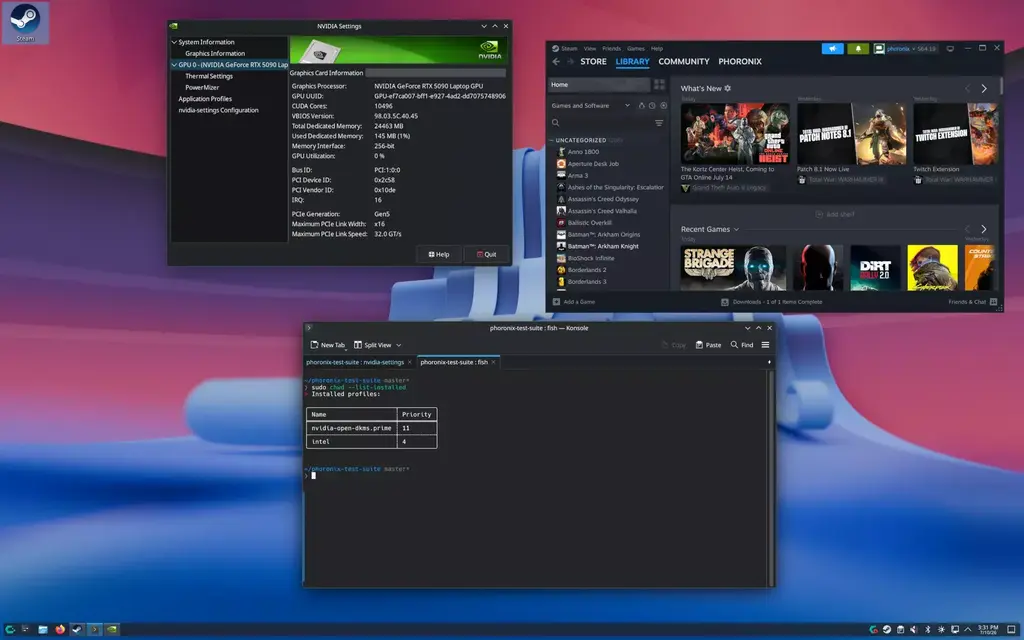Open Konsole hamburger menu
Screen dimensions: 1024x640
point(765,345)
